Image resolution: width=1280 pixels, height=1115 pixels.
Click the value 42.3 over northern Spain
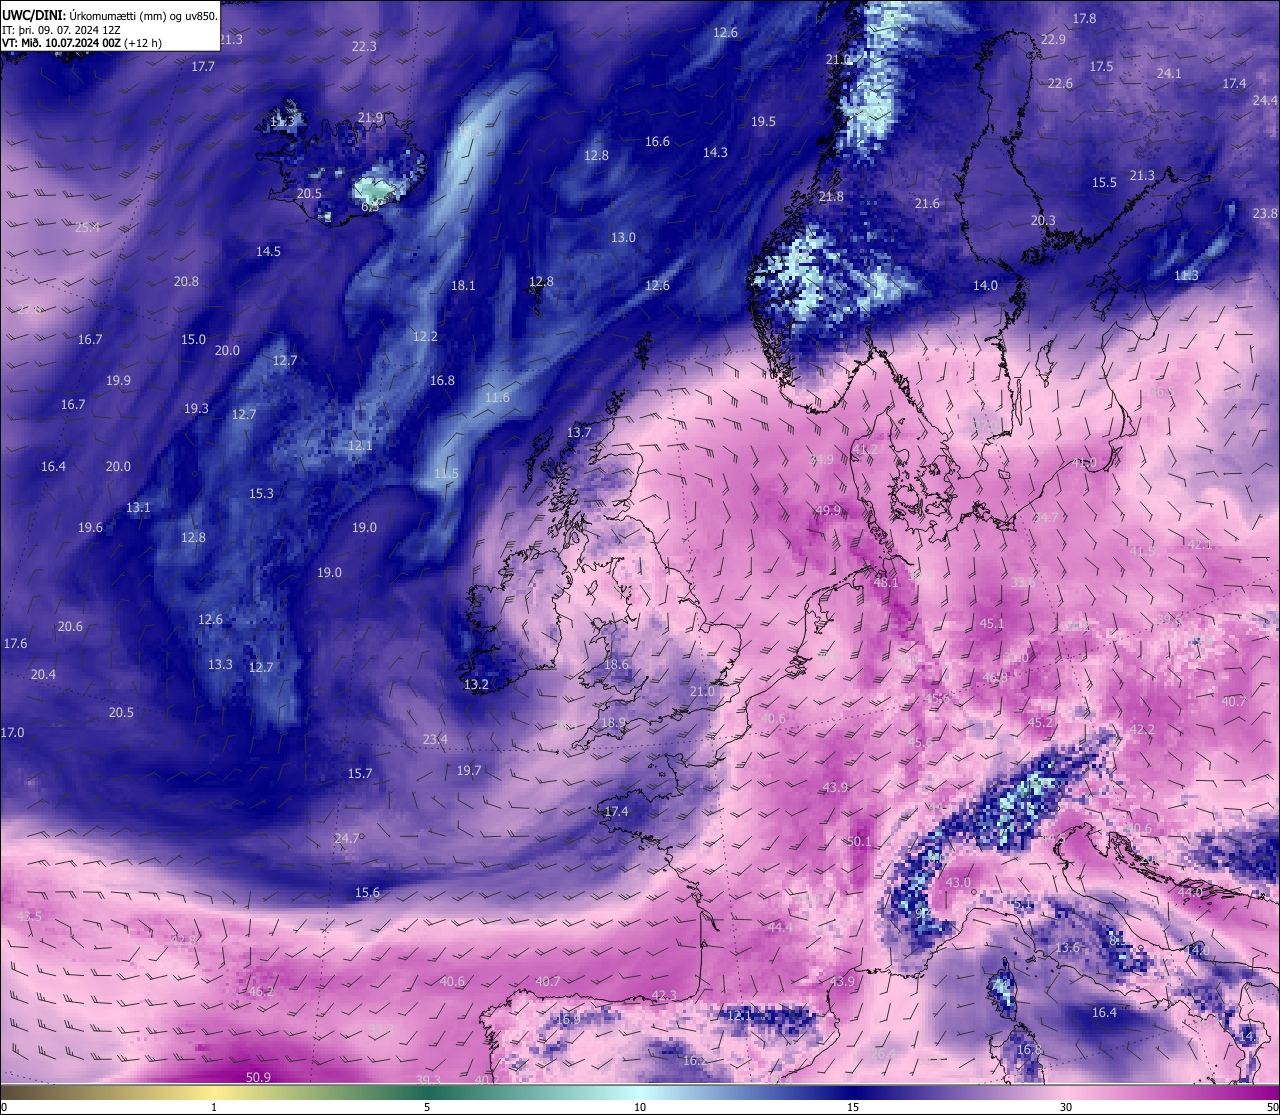[x=664, y=995]
